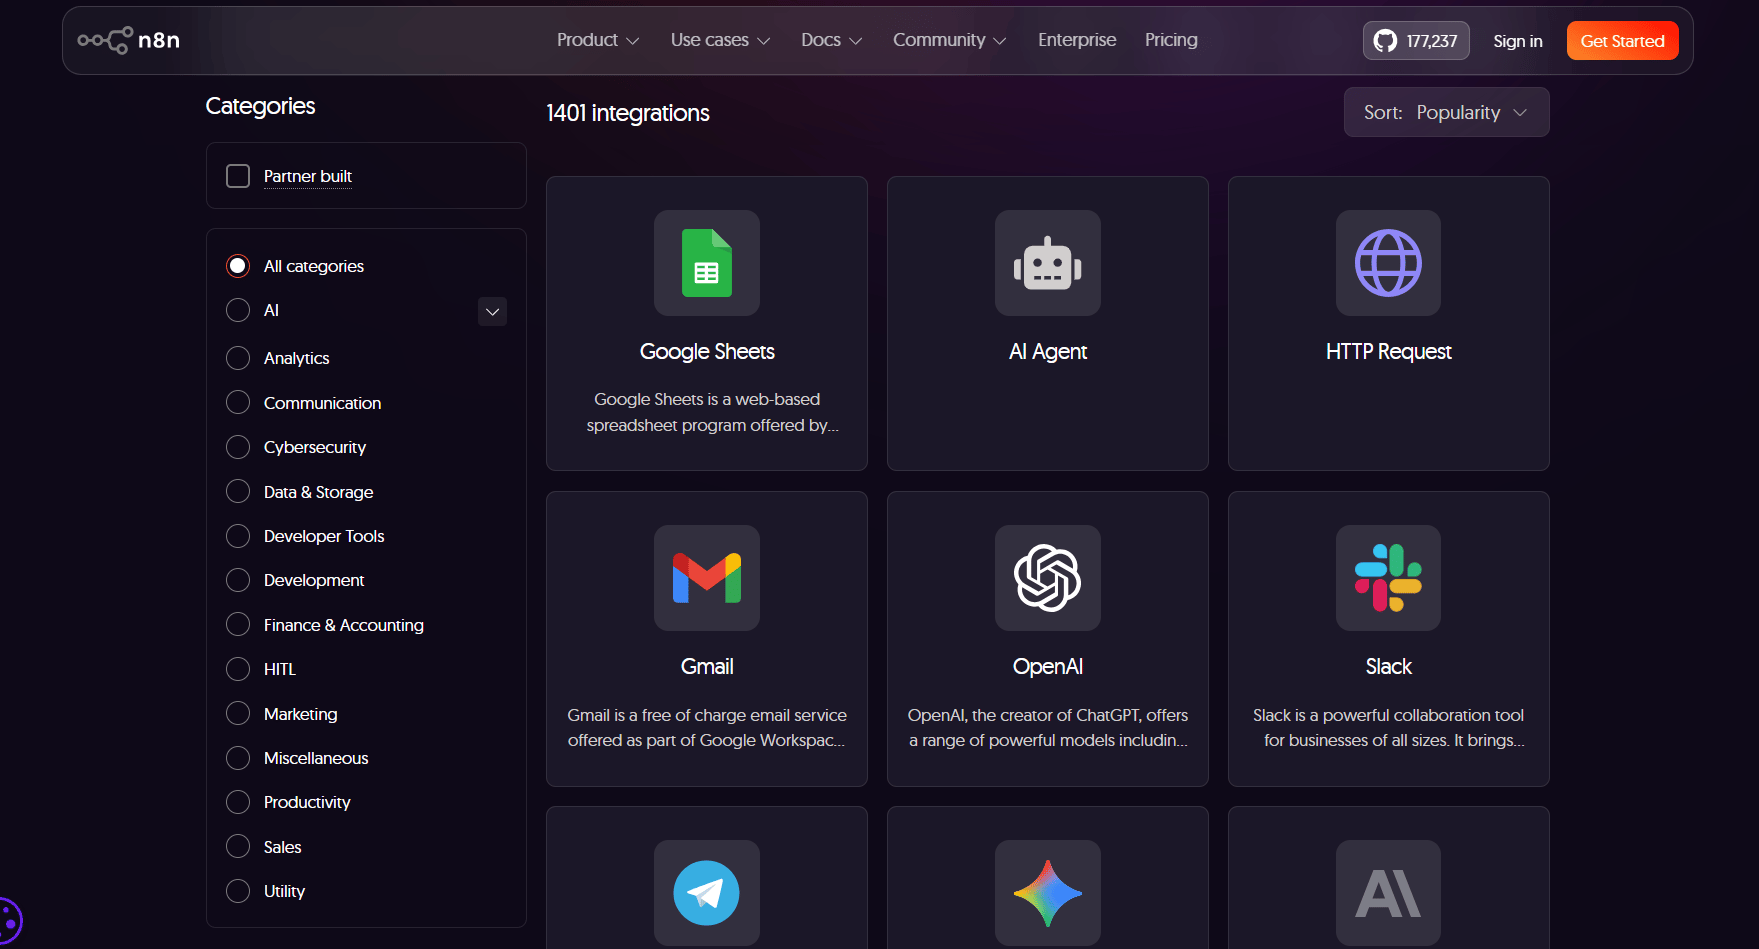Click the Google Sheets description text
The width and height of the screenshot is (1759, 949).
[712, 412]
